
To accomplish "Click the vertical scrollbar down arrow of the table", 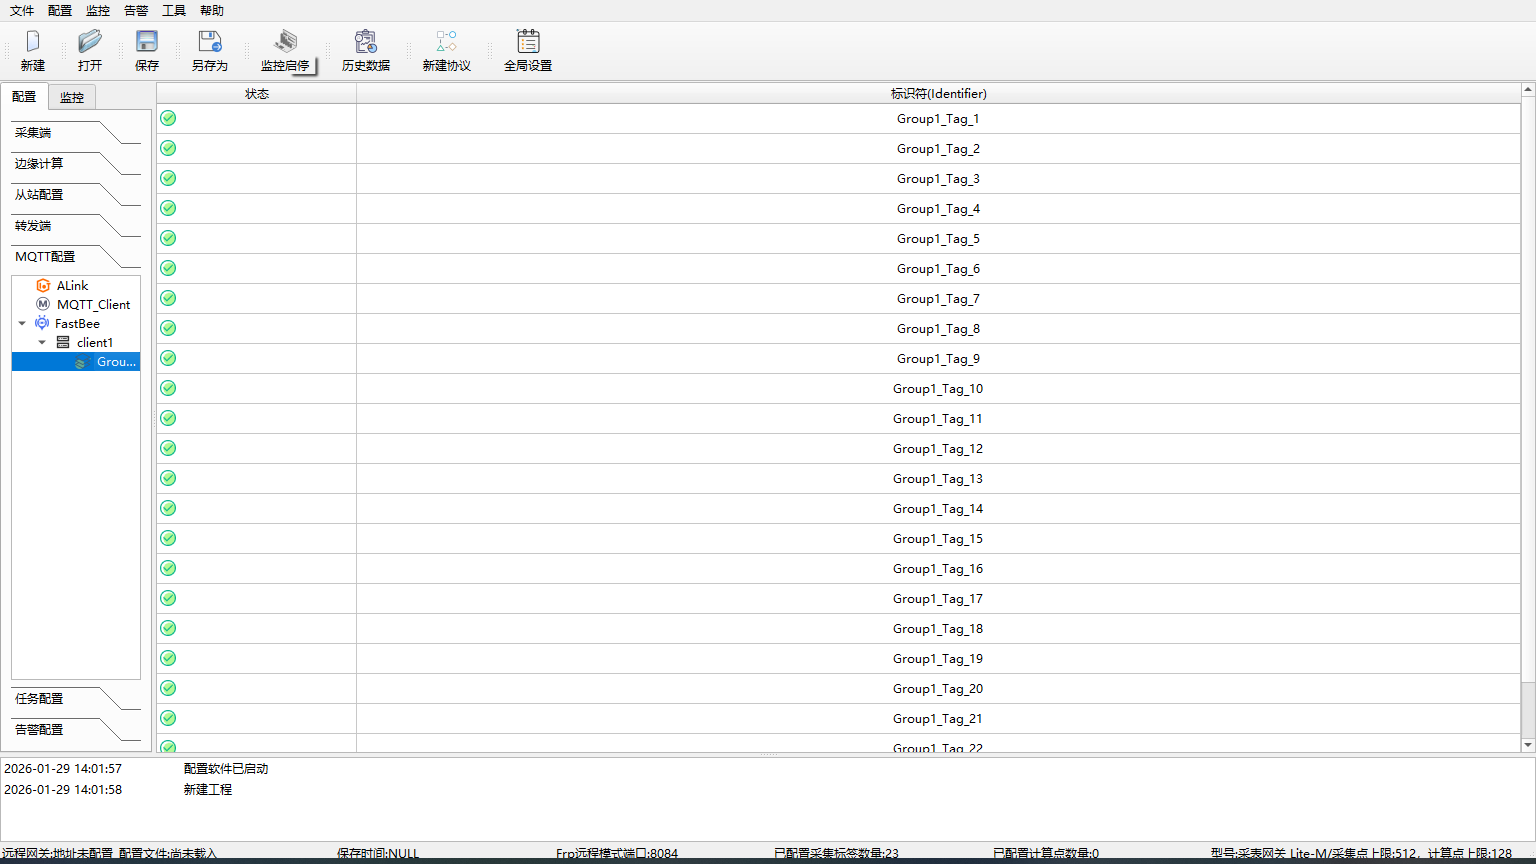I will click(x=1527, y=745).
